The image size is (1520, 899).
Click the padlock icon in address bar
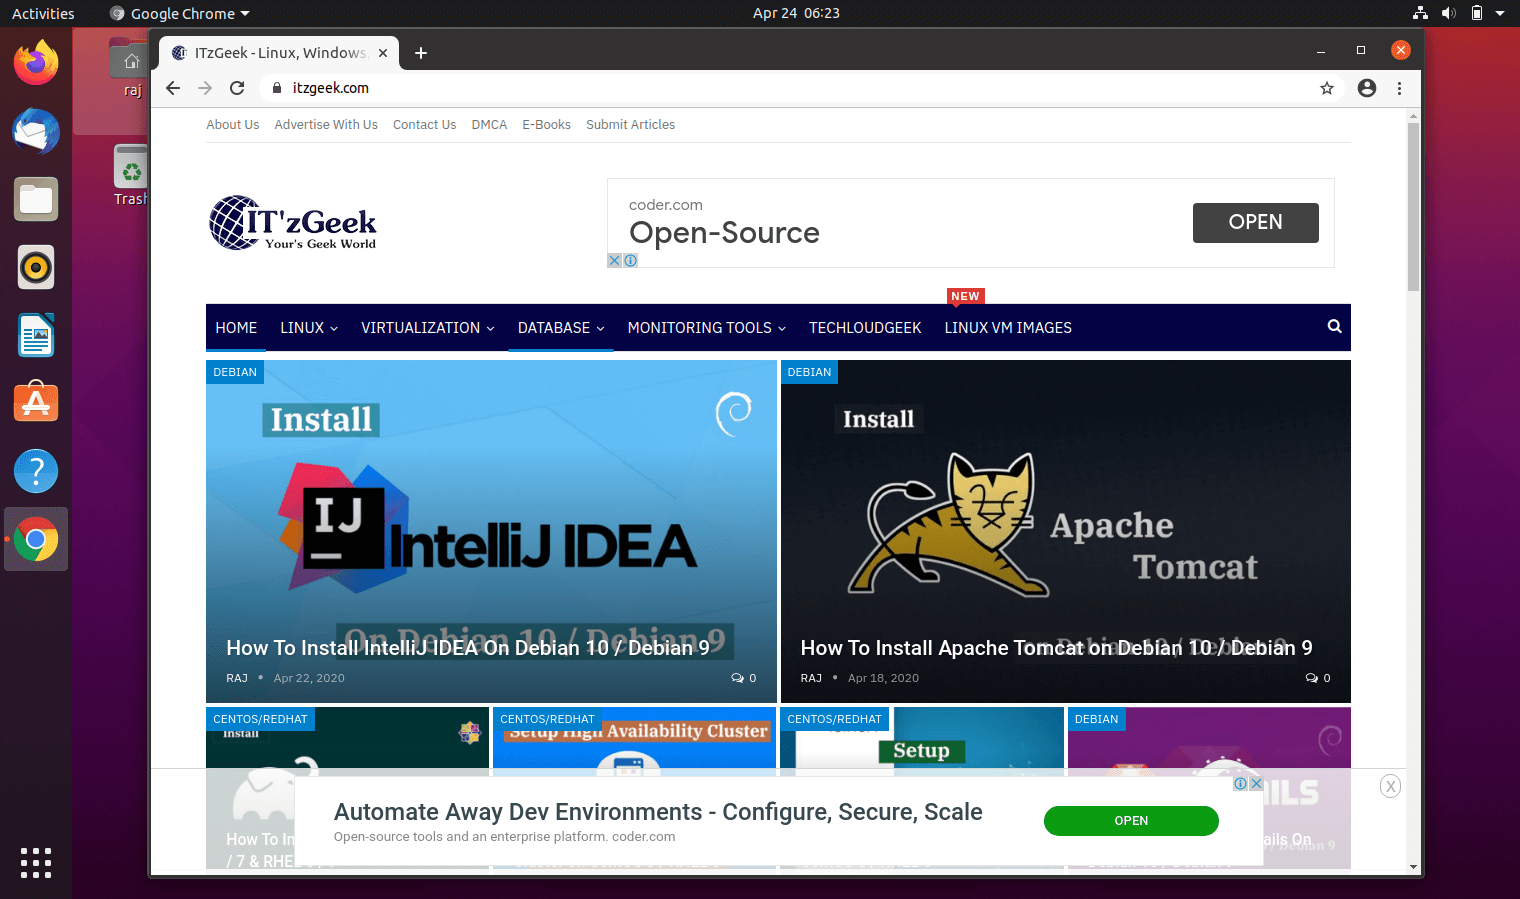pos(276,88)
